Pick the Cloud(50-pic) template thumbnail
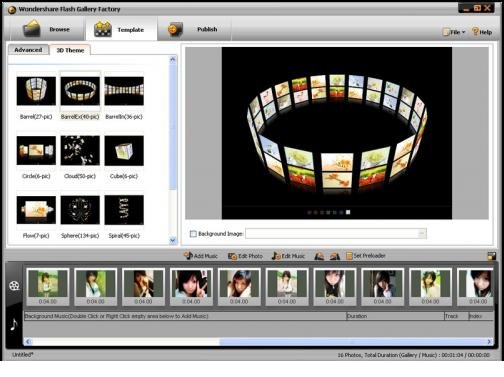The height and width of the screenshot is (377, 504). (80, 150)
